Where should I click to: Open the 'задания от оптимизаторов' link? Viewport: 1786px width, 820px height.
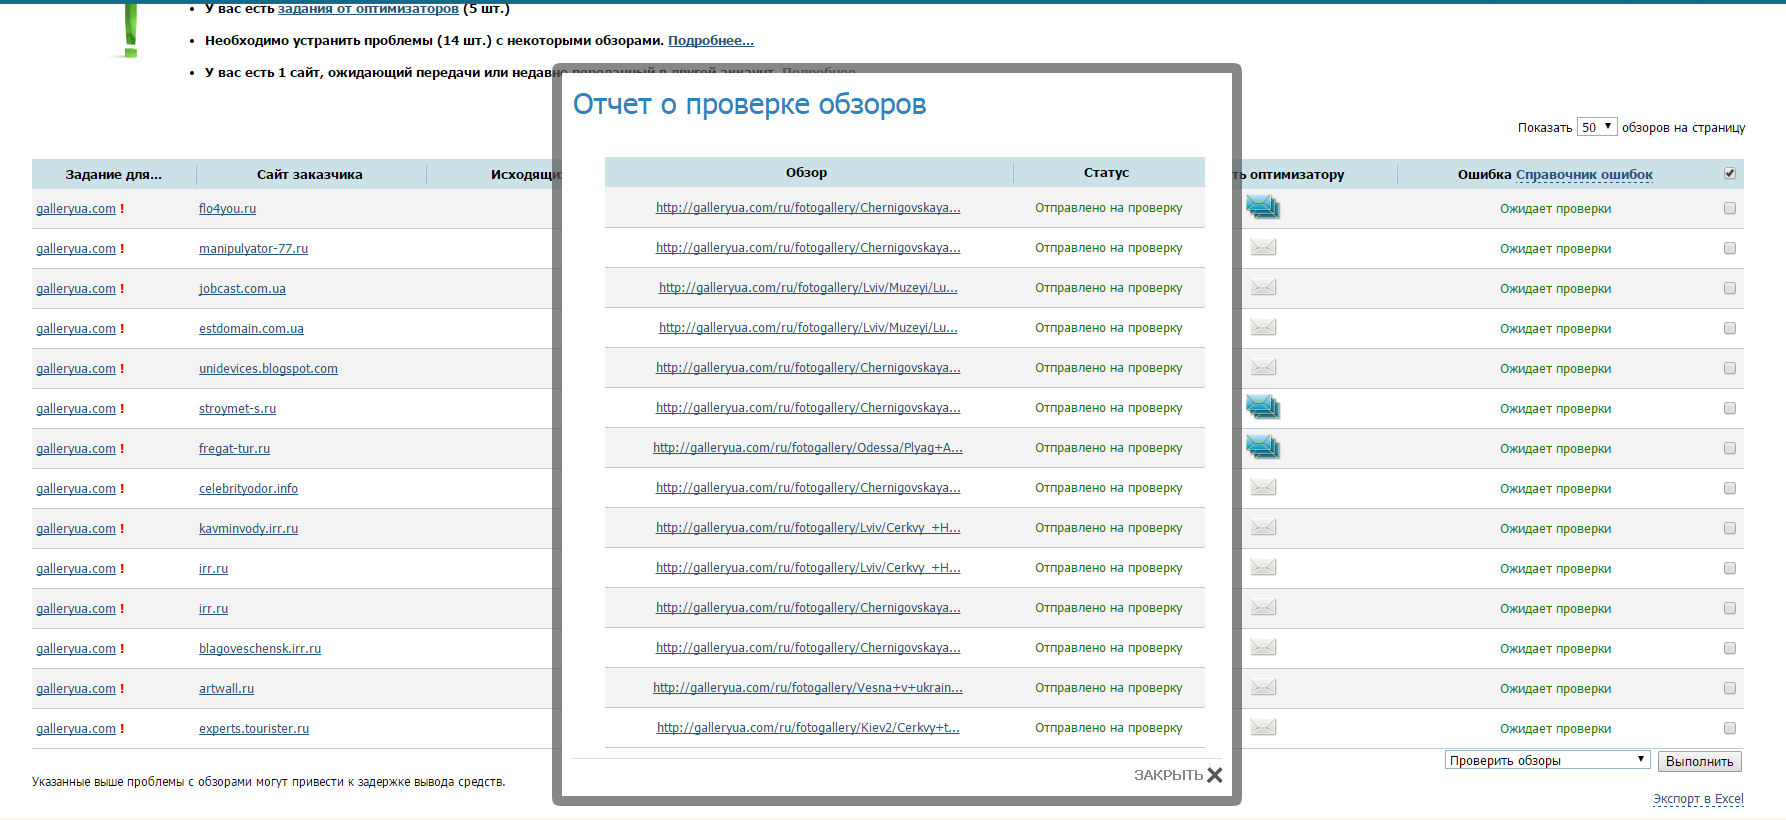tap(368, 9)
